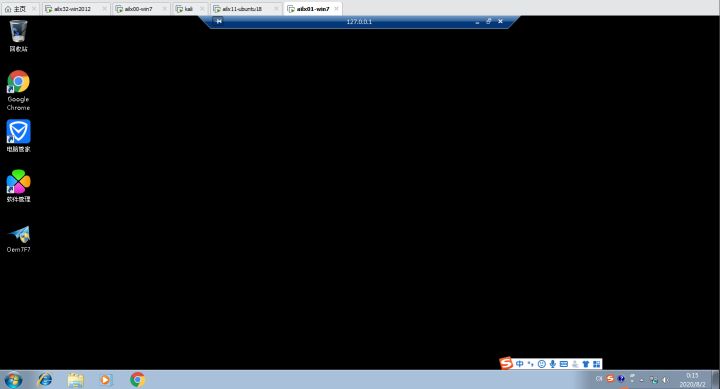
Task: Show hidden system tray icons
Action: 642,380
